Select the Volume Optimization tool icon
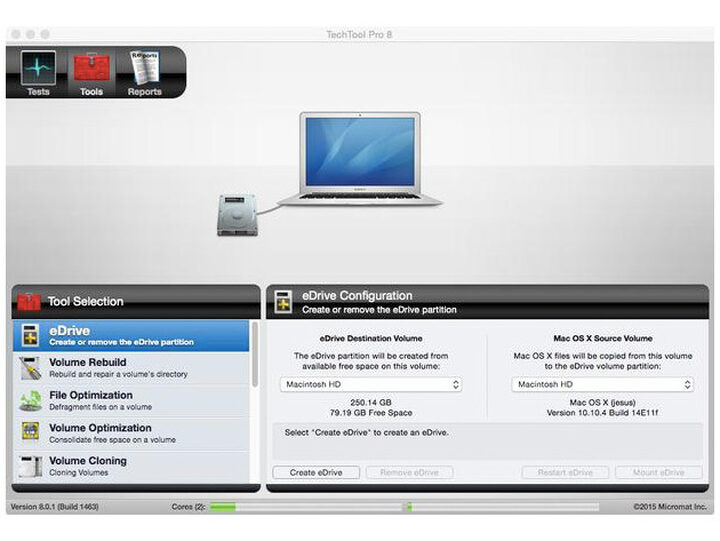The width and height of the screenshot is (720, 541). tap(31, 434)
